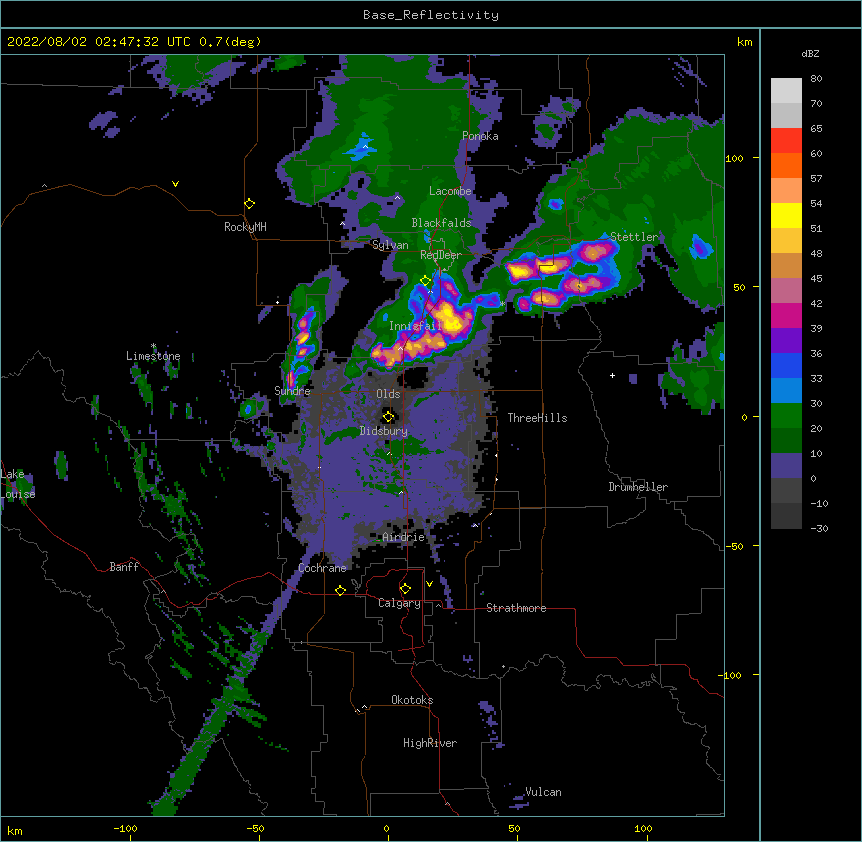The image size is (862, 842).
Task: Select the 33 dBZ blue color band
Action: 786,391
